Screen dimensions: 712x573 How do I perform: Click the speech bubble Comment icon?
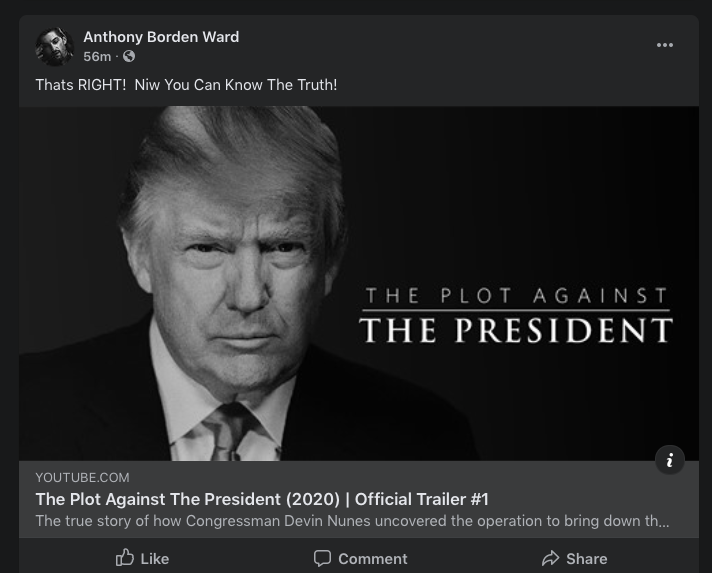coord(322,558)
